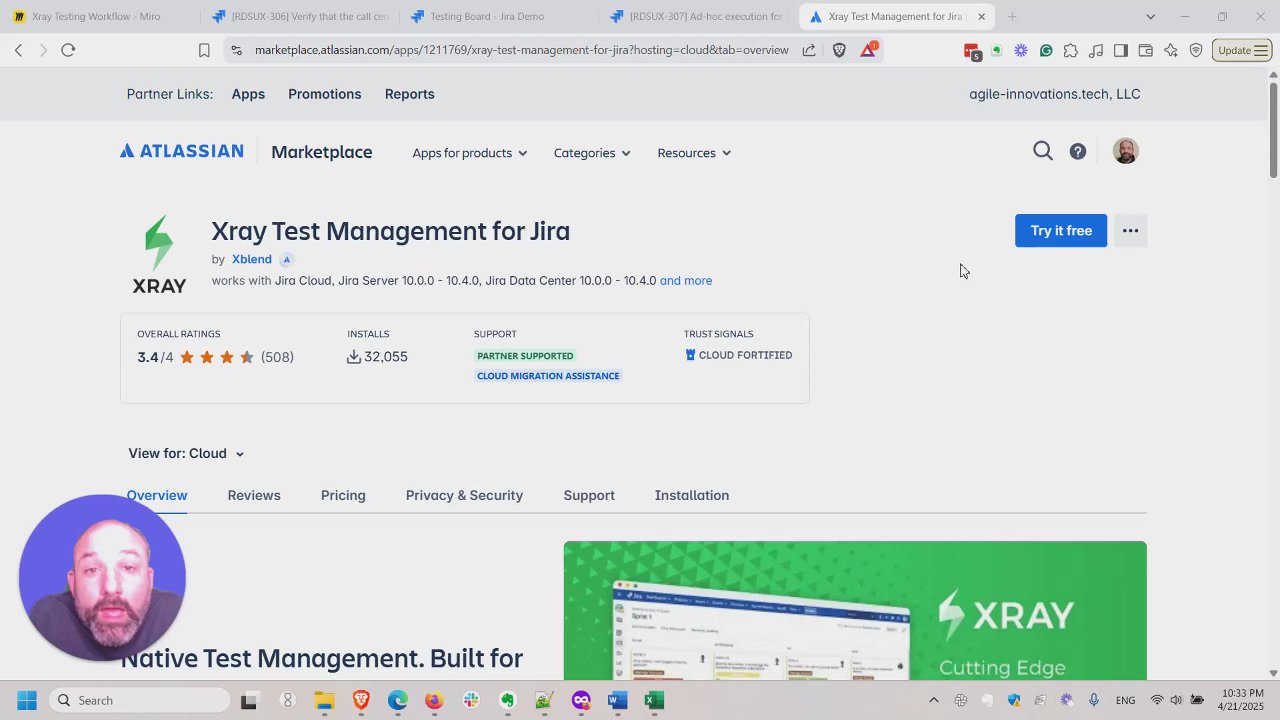The height and width of the screenshot is (720, 1280).
Task: Switch to the Pricing tab
Action: [343, 495]
